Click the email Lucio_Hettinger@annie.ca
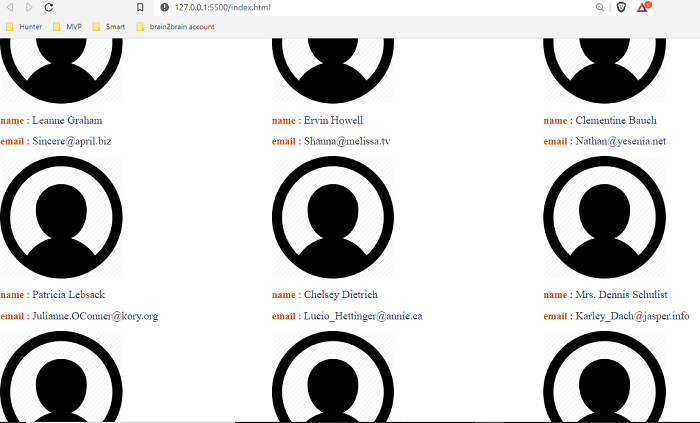 (363, 316)
